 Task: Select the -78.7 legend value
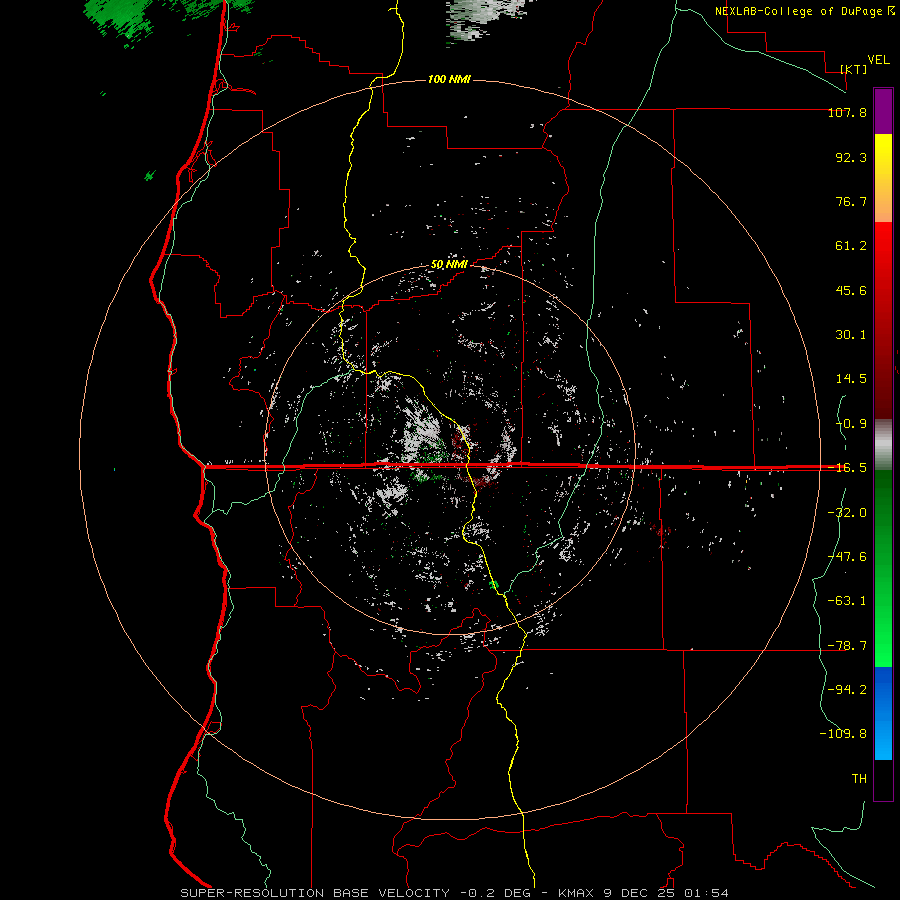tap(847, 646)
